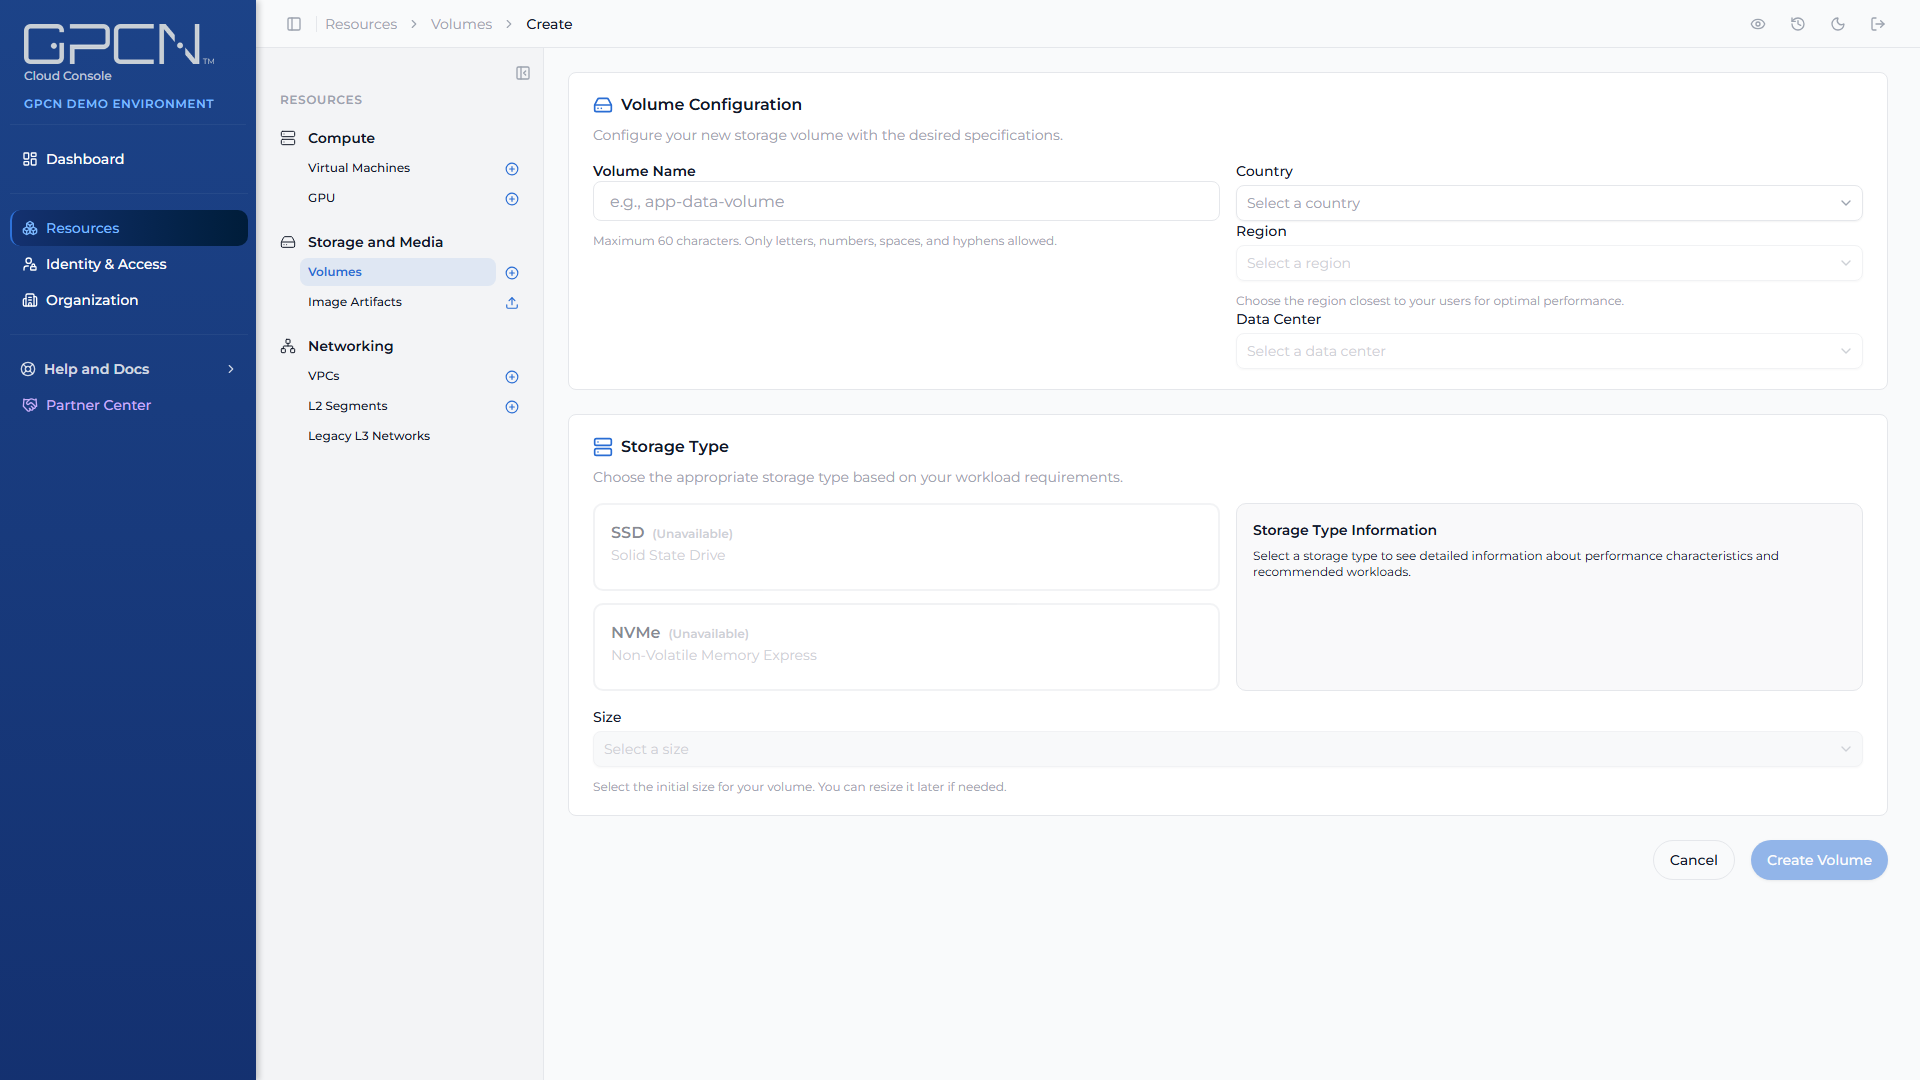Expand Help and Docs chevron
Image resolution: width=1920 pixels, height=1080 pixels.
click(x=231, y=369)
